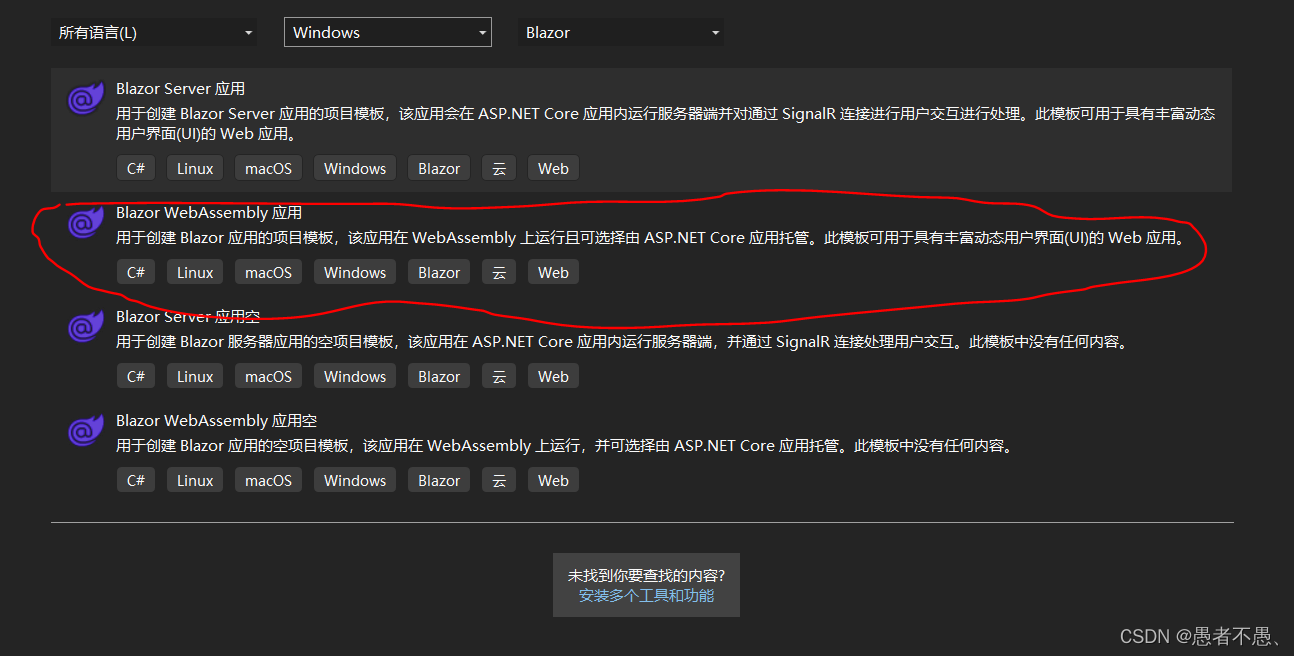Screen dimensions: 1294x656
Task: Click Blazor tag under Blazor WebAssembly 应用
Action: tap(439, 272)
